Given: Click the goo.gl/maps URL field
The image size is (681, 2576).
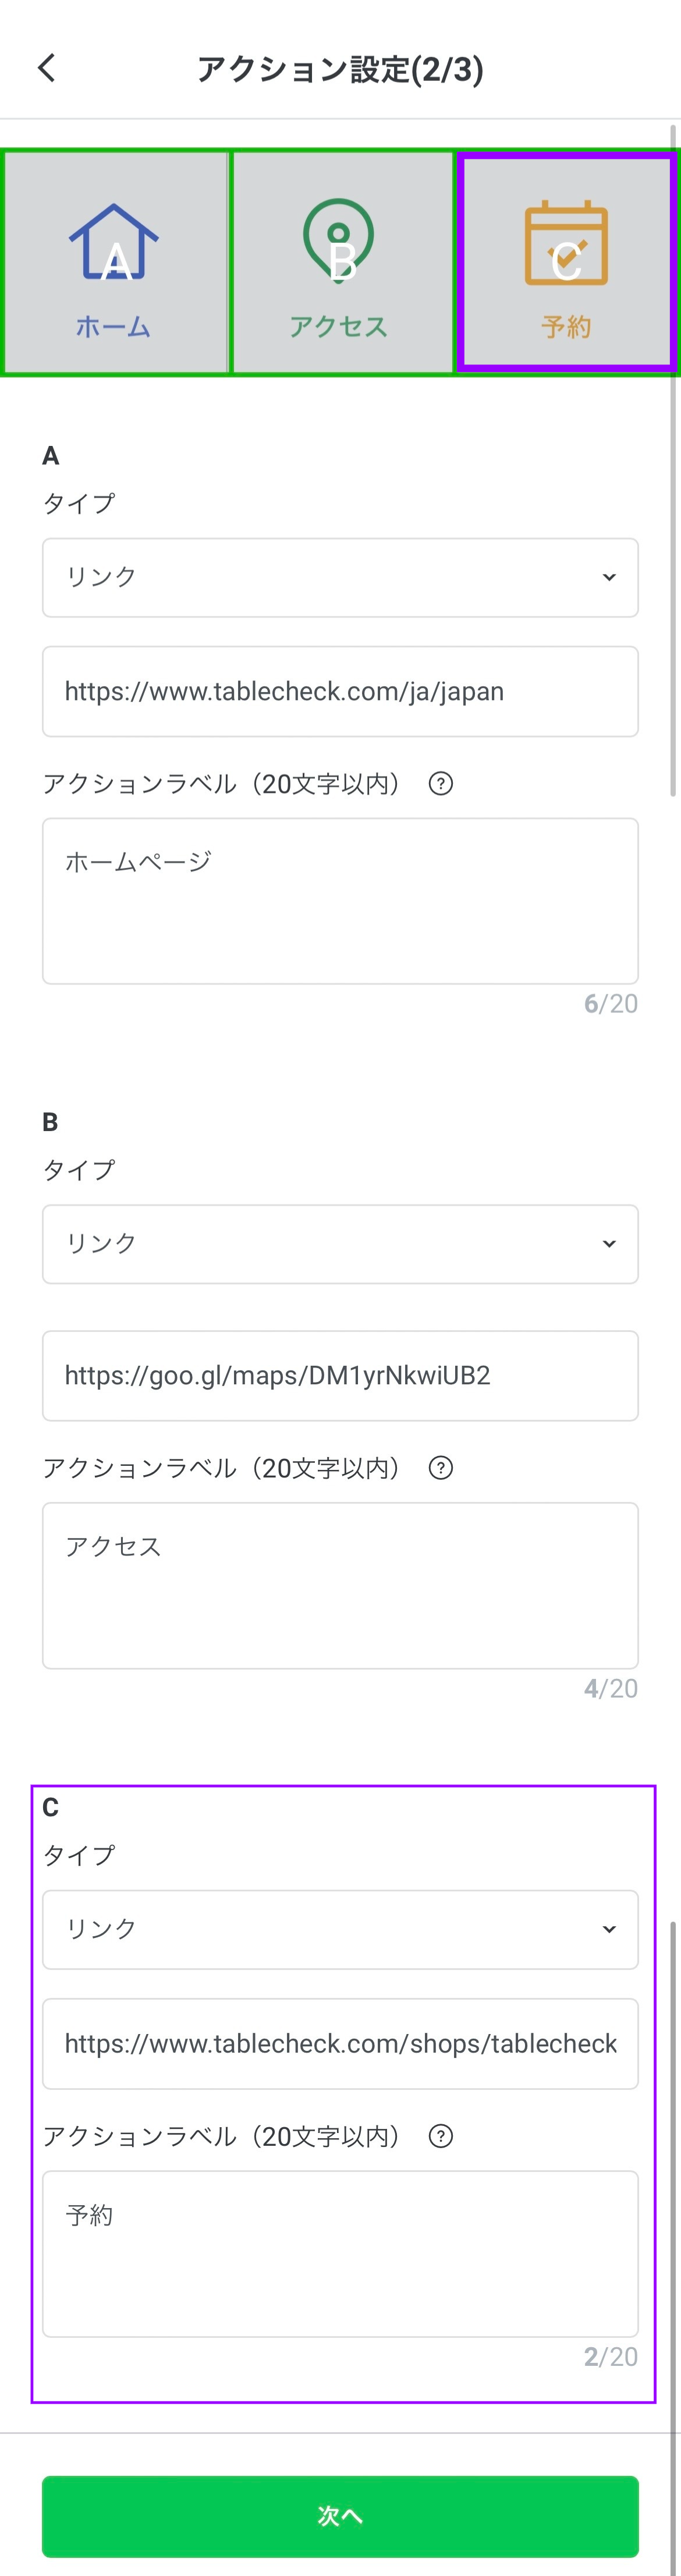Looking at the screenshot, I should [340, 1375].
